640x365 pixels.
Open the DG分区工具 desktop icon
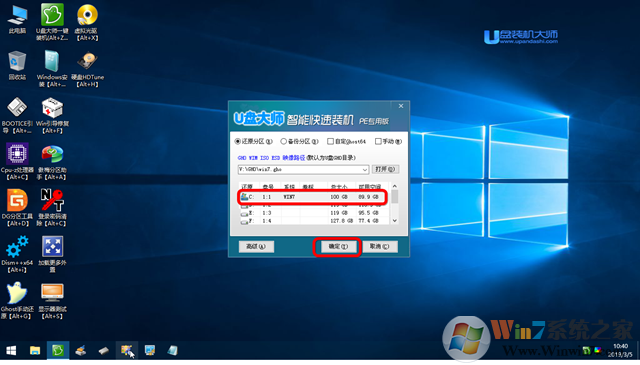(17, 208)
